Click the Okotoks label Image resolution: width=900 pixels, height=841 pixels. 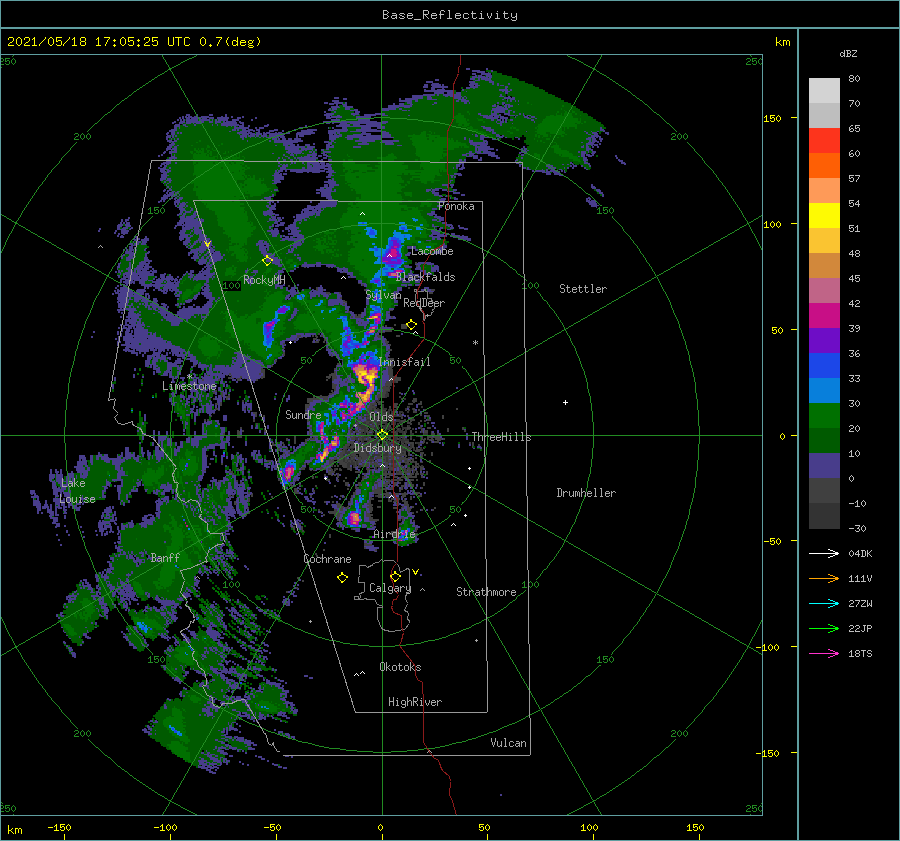click(x=400, y=667)
